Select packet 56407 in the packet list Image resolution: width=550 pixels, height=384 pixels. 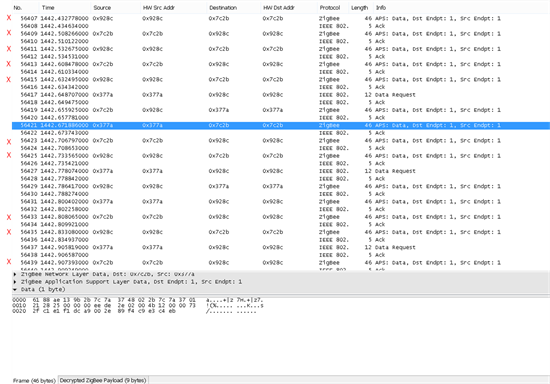[x=281, y=18]
